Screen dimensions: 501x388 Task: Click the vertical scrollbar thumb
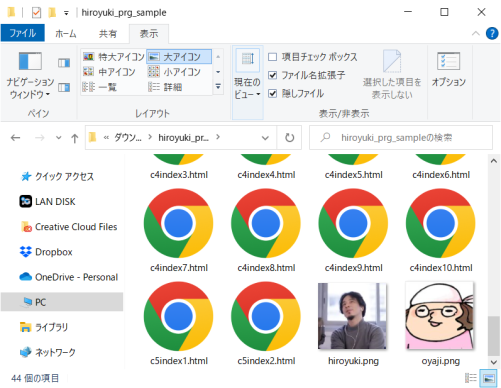point(493,336)
